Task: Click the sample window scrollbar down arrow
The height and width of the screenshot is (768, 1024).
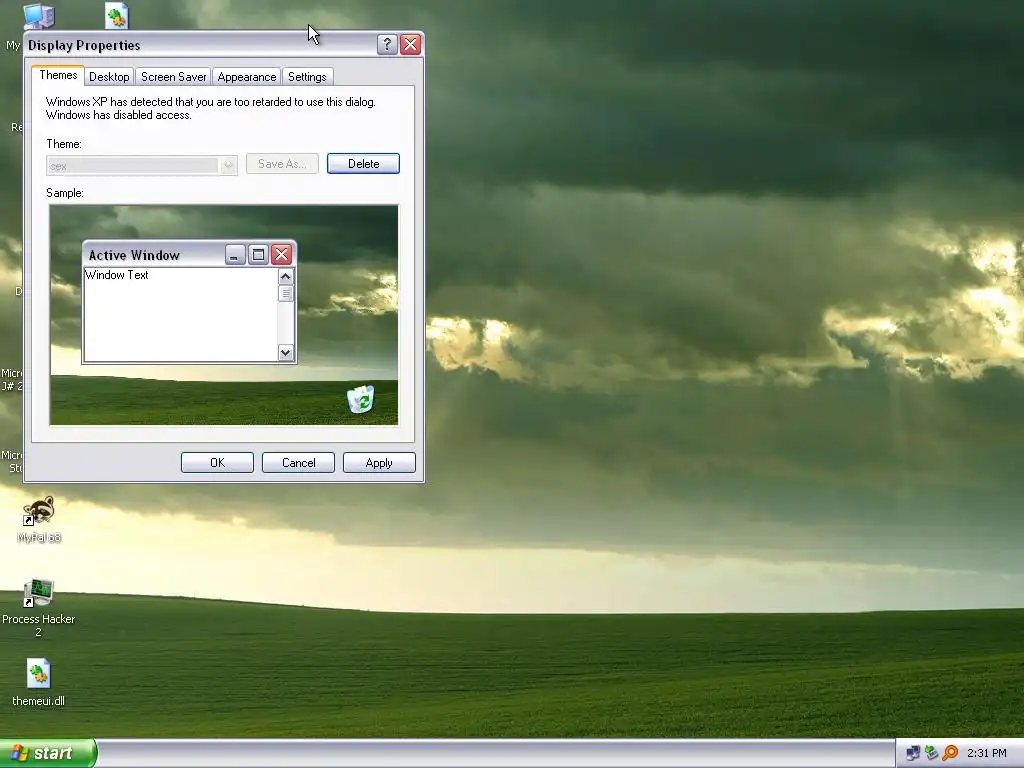Action: (x=285, y=353)
